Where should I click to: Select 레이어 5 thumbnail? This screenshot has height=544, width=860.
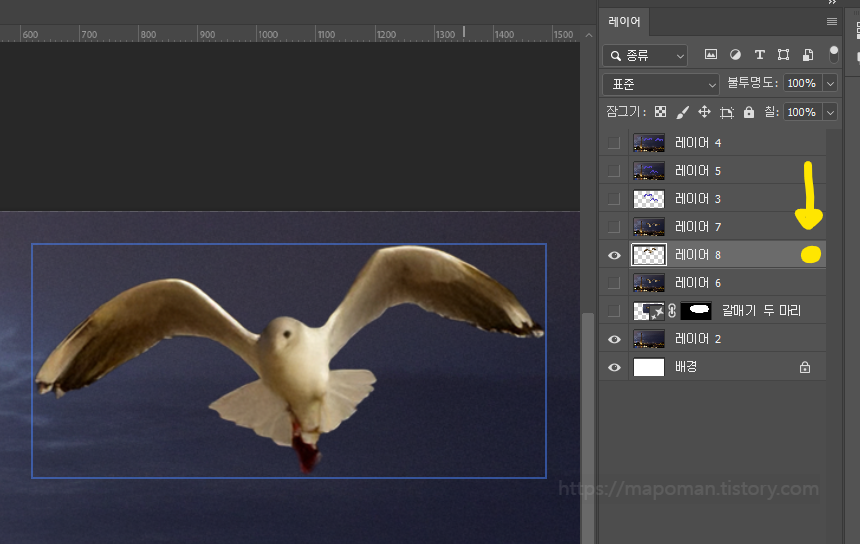click(x=649, y=171)
